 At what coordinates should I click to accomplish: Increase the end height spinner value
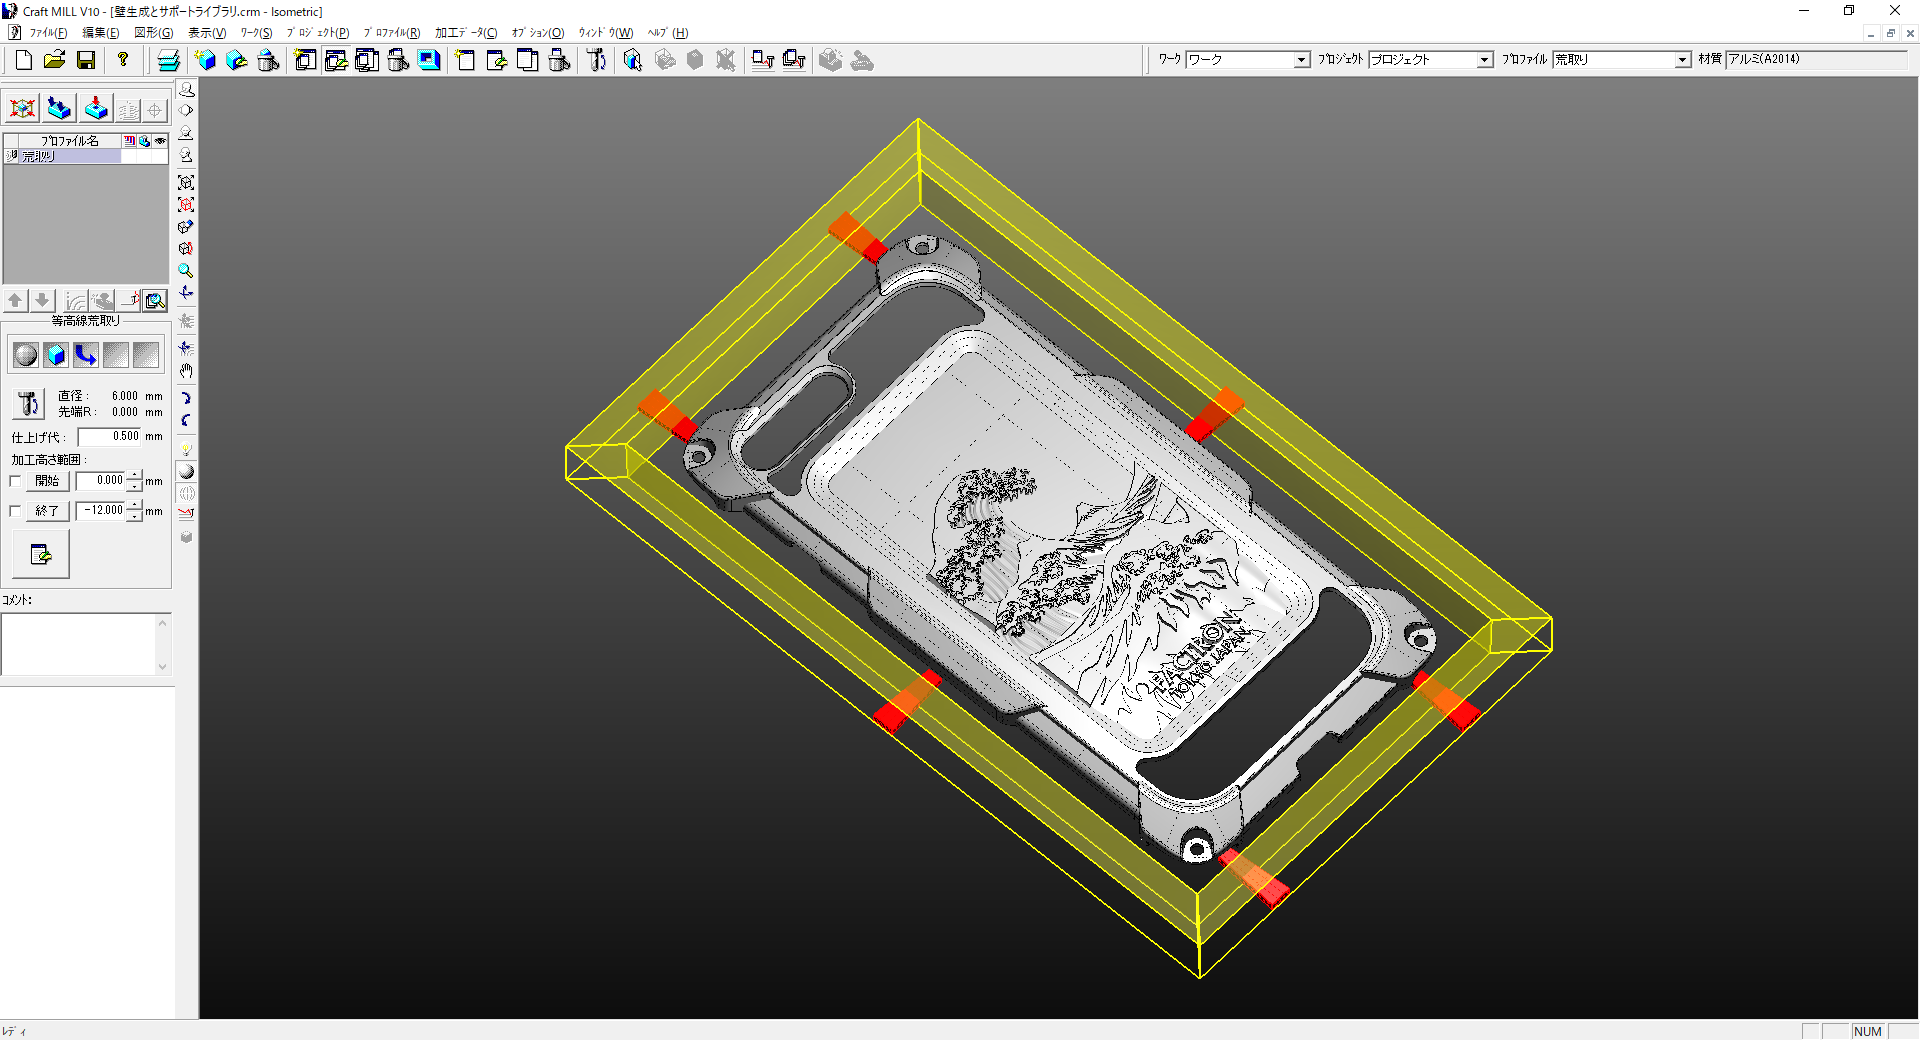pyautogui.click(x=135, y=506)
